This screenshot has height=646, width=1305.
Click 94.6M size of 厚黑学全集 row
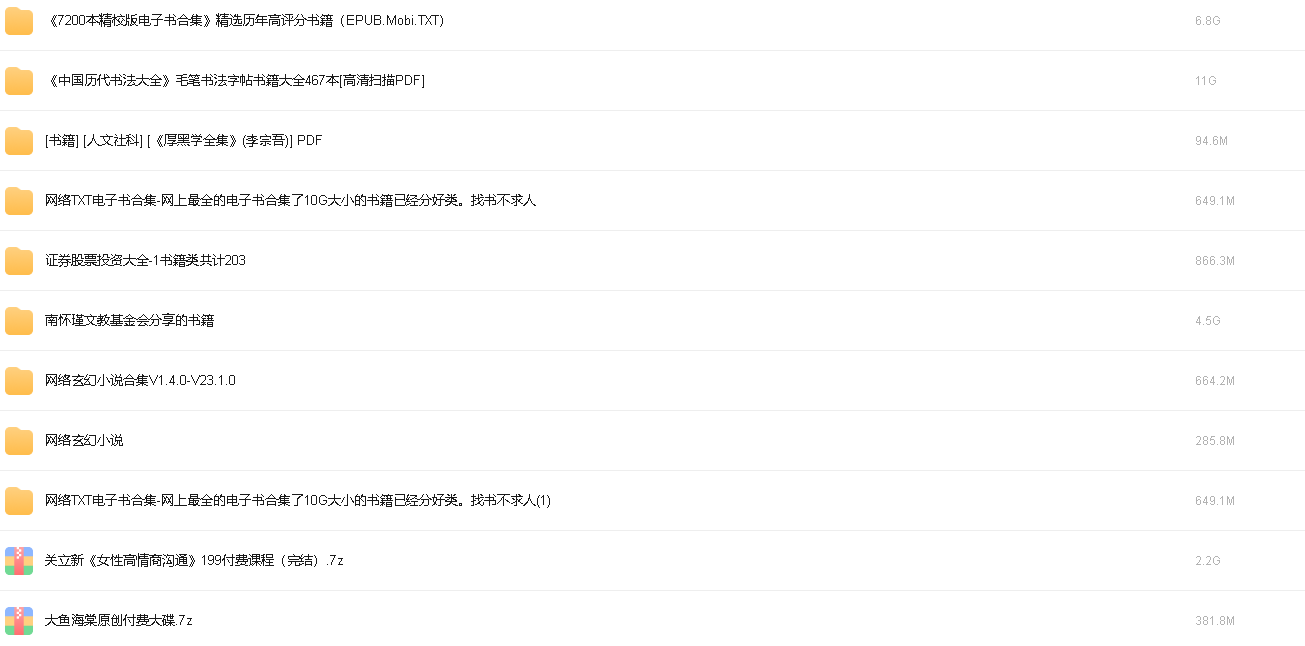tap(1211, 140)
